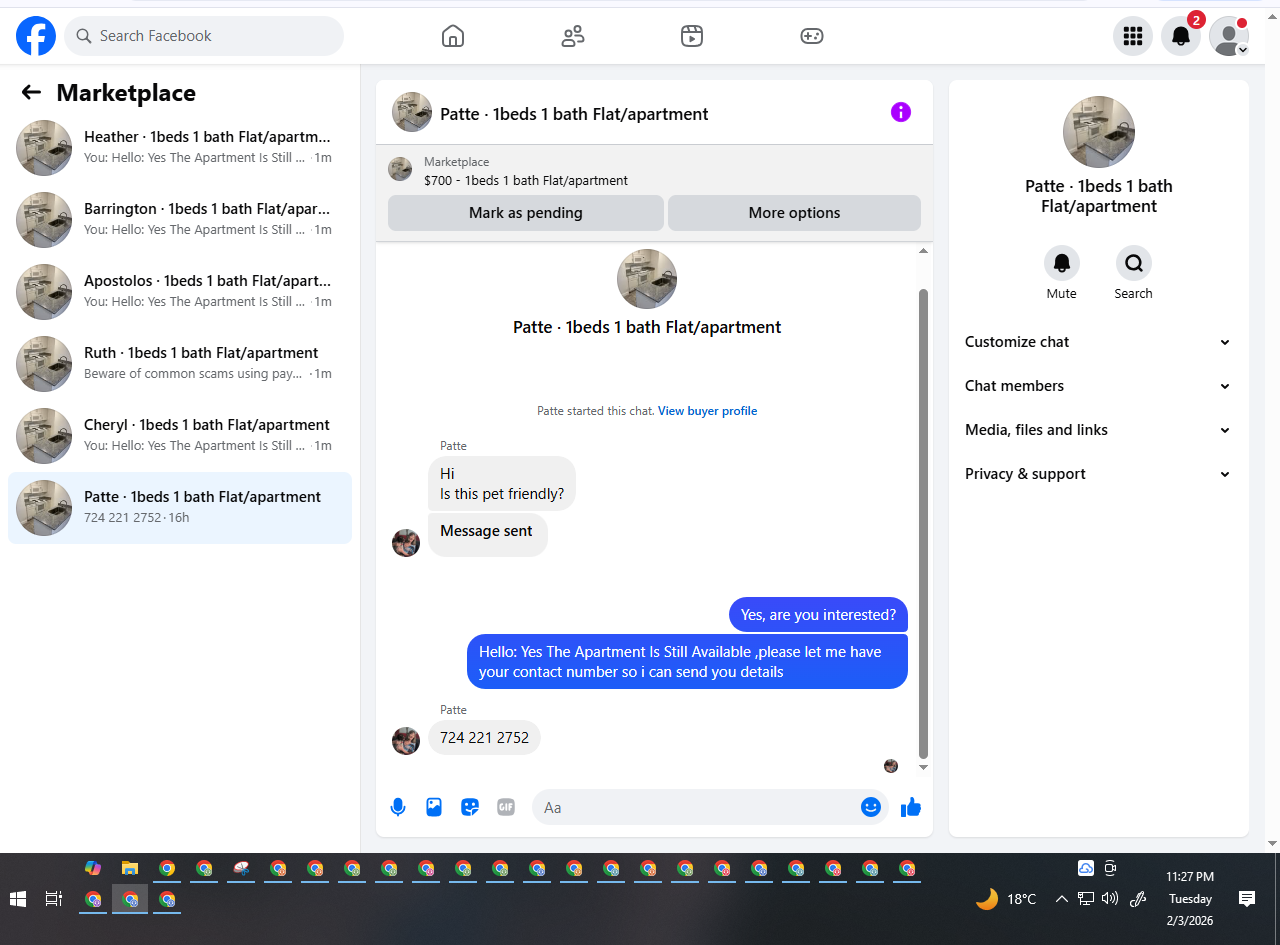Expand Chat members section
Screen dimensions: 1280x945
pos(1098,386)
